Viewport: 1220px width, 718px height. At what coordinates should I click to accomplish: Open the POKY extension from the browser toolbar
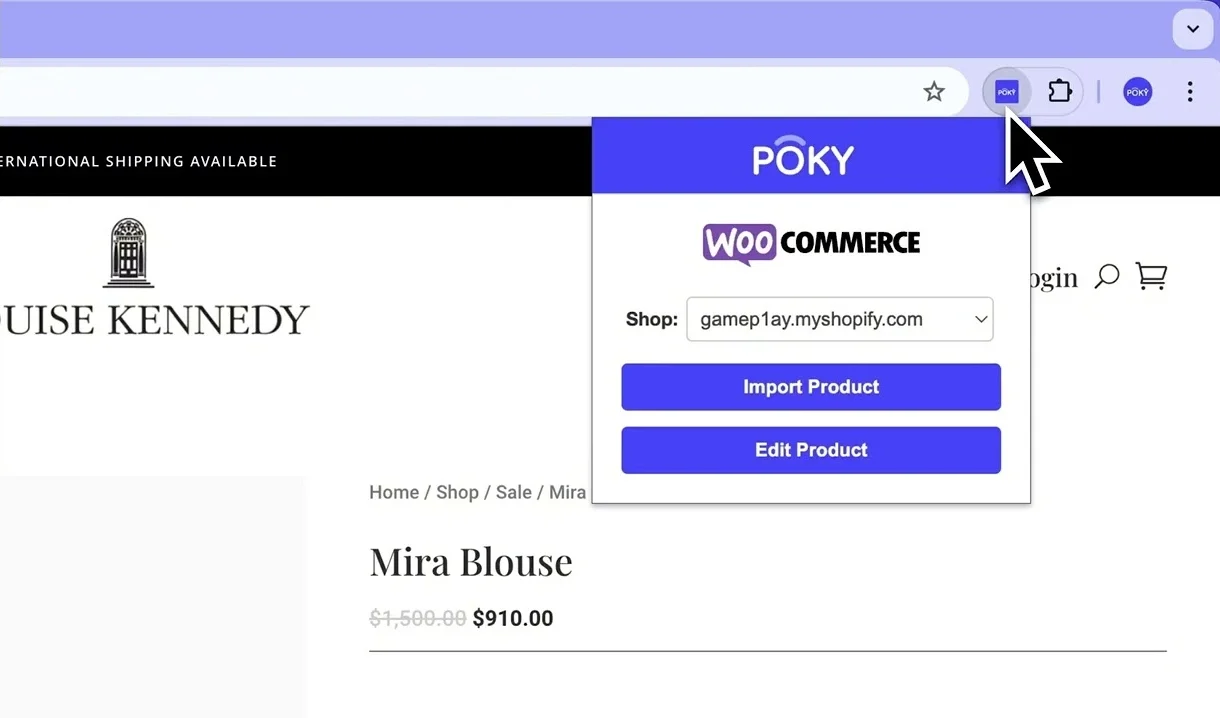pos(1006,91)
